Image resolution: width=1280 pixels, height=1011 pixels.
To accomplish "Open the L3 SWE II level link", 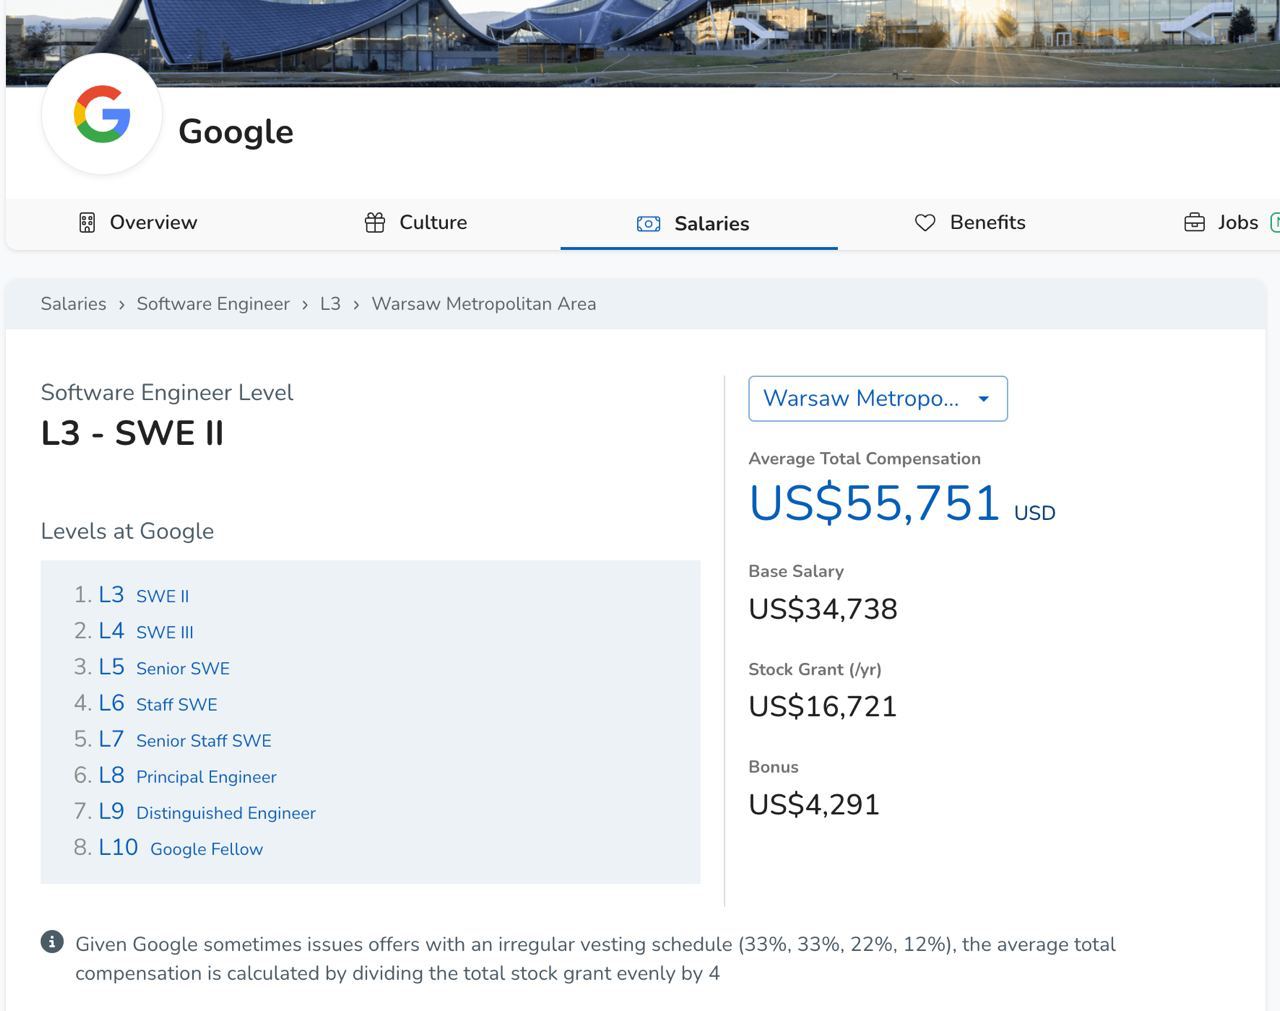I will coord(143,595).
